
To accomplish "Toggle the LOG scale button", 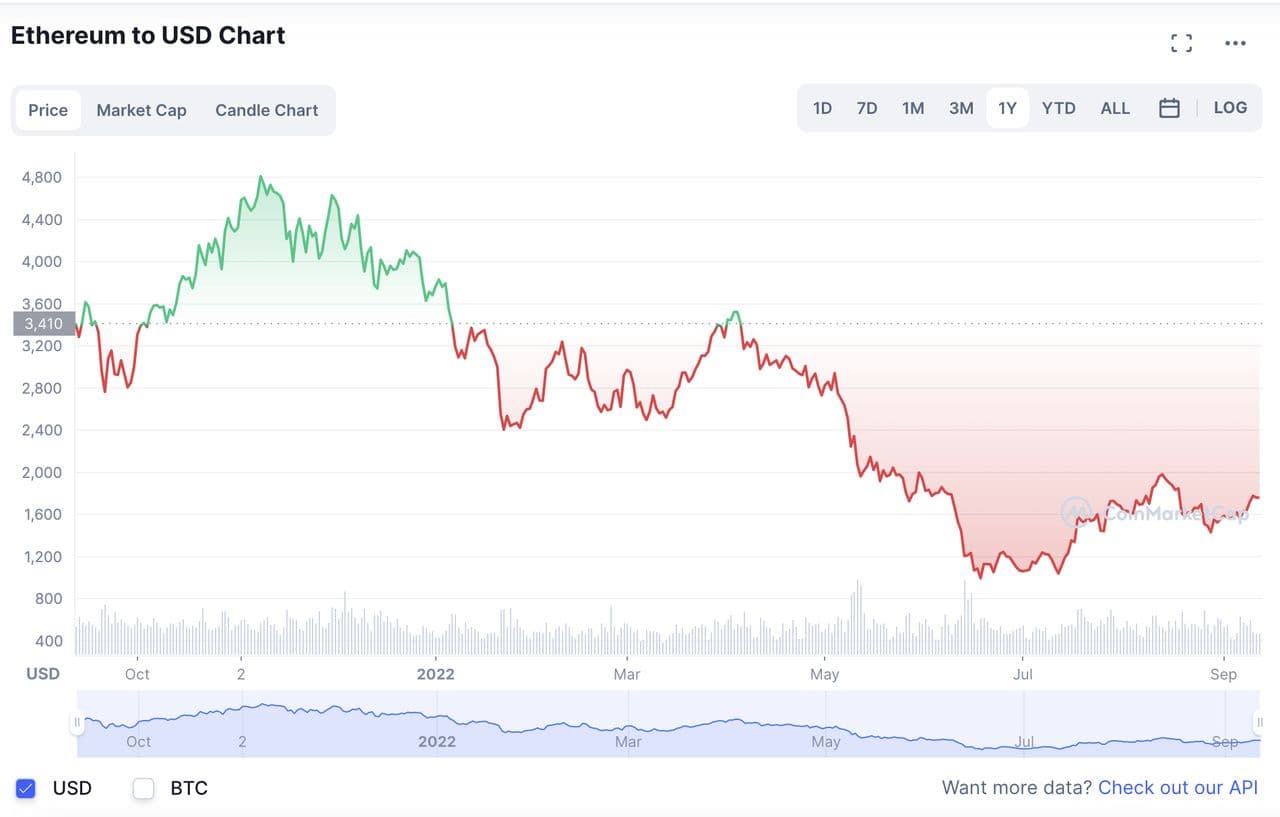I will [1230, 108].
